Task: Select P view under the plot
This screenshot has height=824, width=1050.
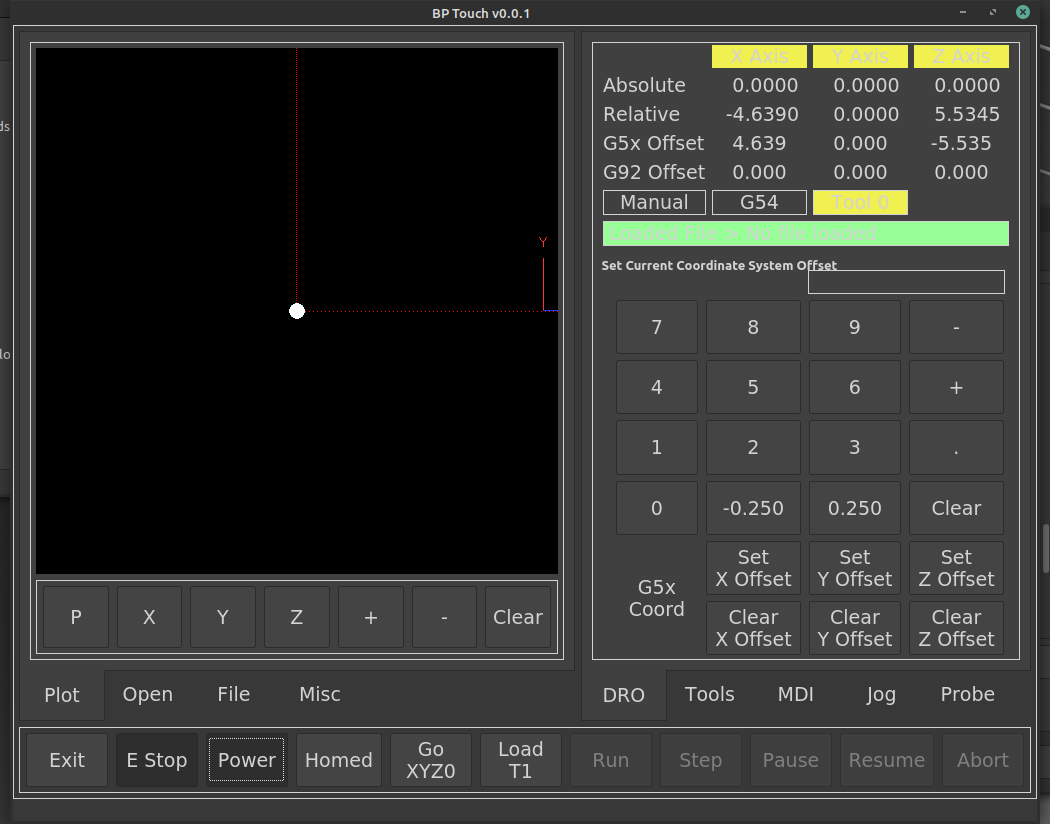Action: [x=76, y=617]
